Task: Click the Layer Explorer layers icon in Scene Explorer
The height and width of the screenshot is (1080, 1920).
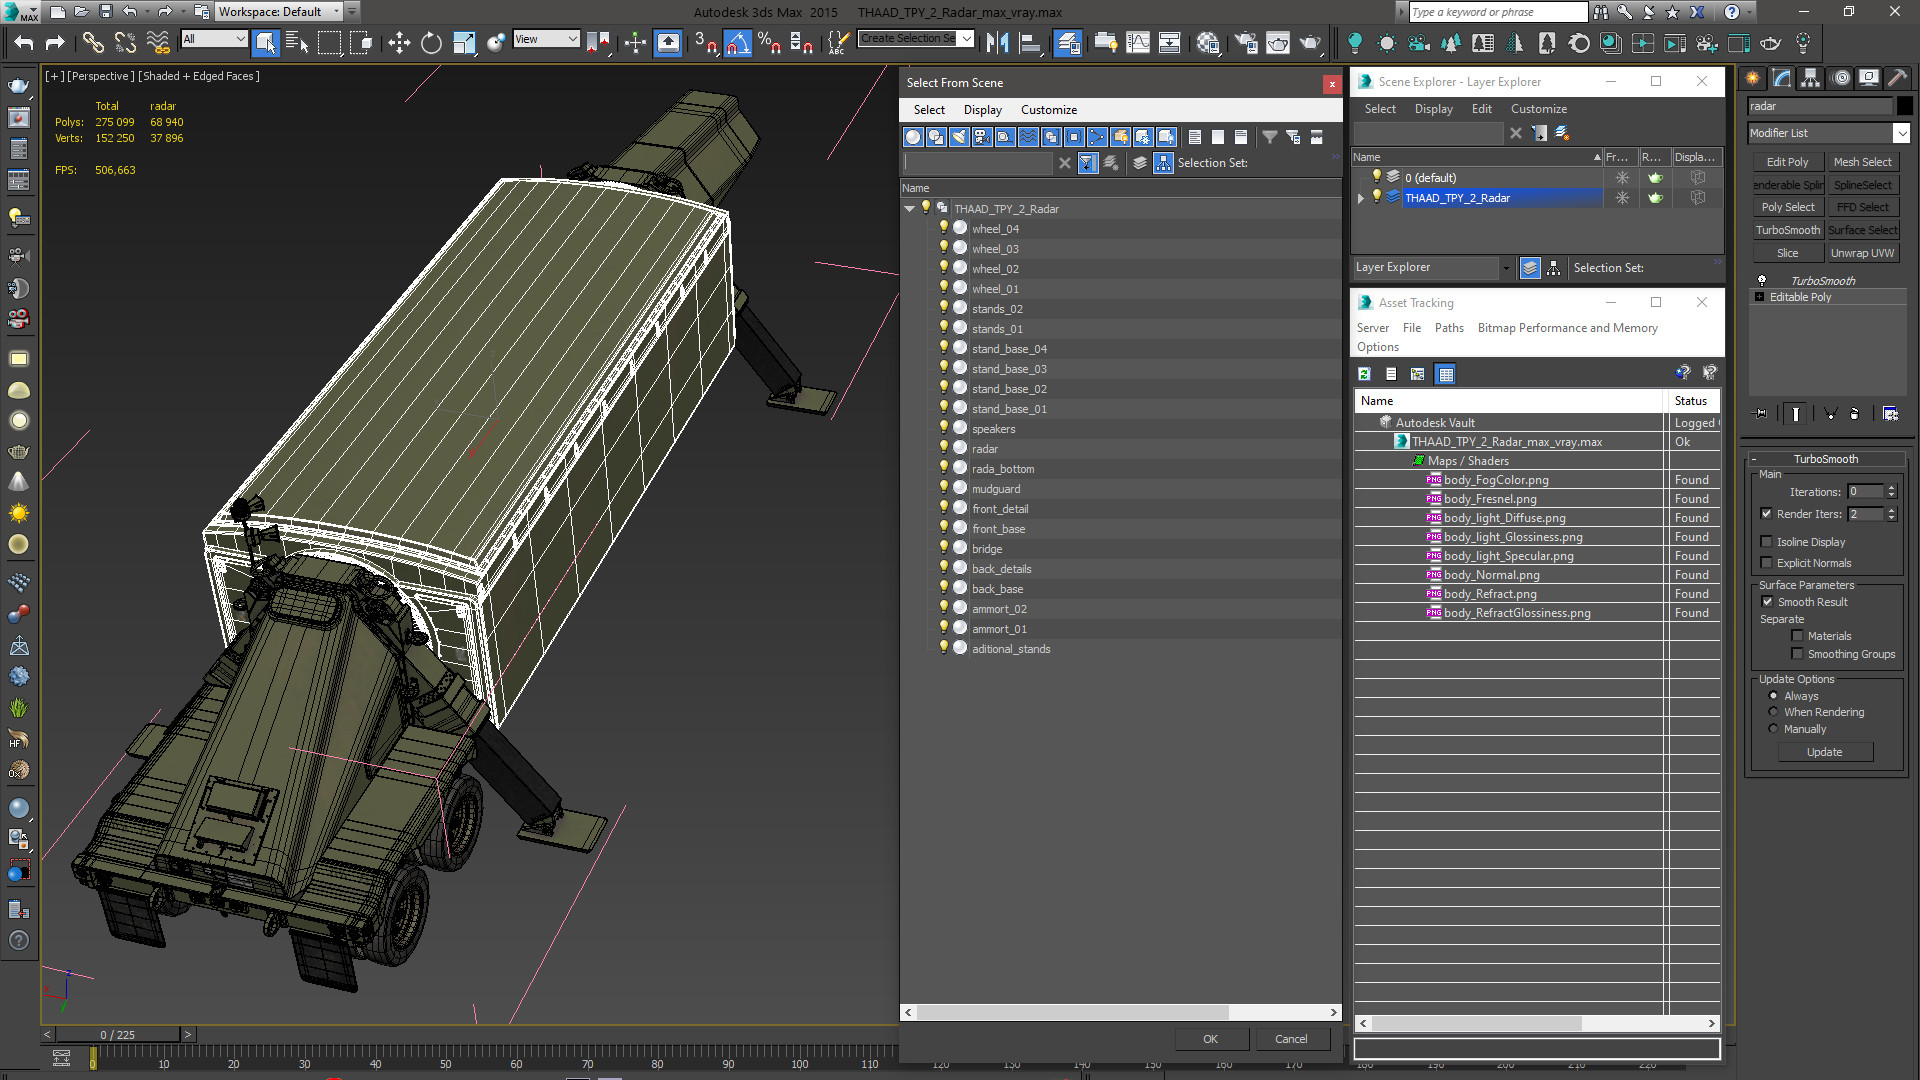Action: [x=1529, y=268]
